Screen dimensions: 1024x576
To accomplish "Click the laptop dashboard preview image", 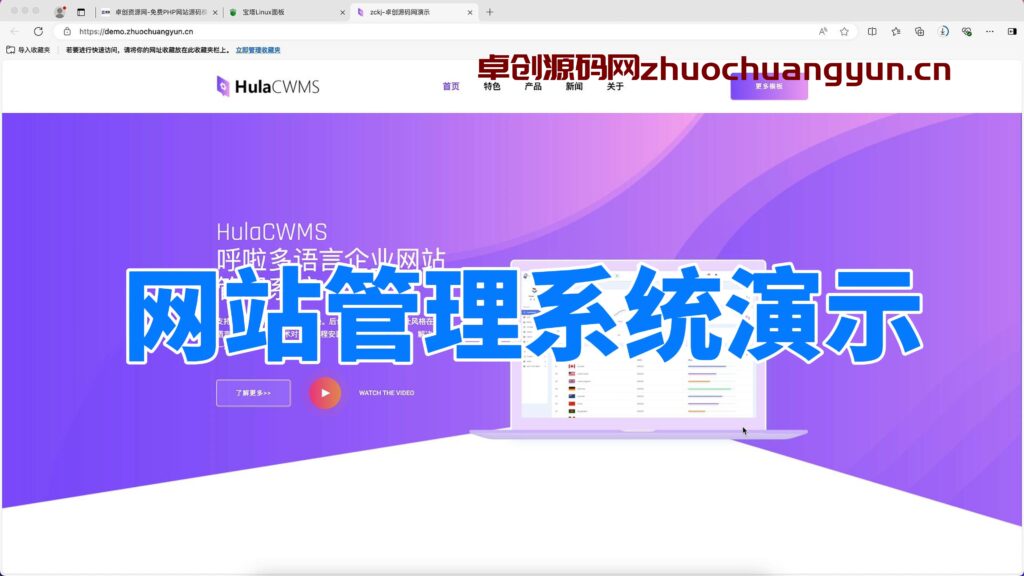I will coord(638,349).
